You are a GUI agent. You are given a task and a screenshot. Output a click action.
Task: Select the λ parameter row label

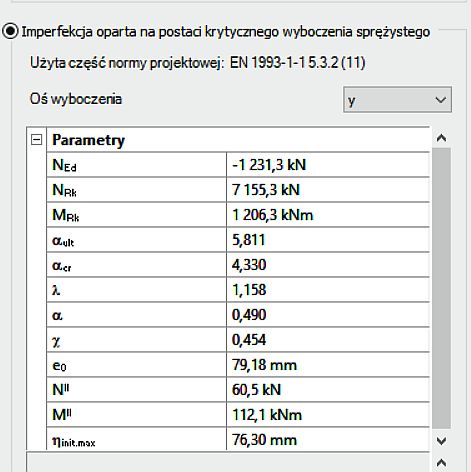(x=136, y=290)
